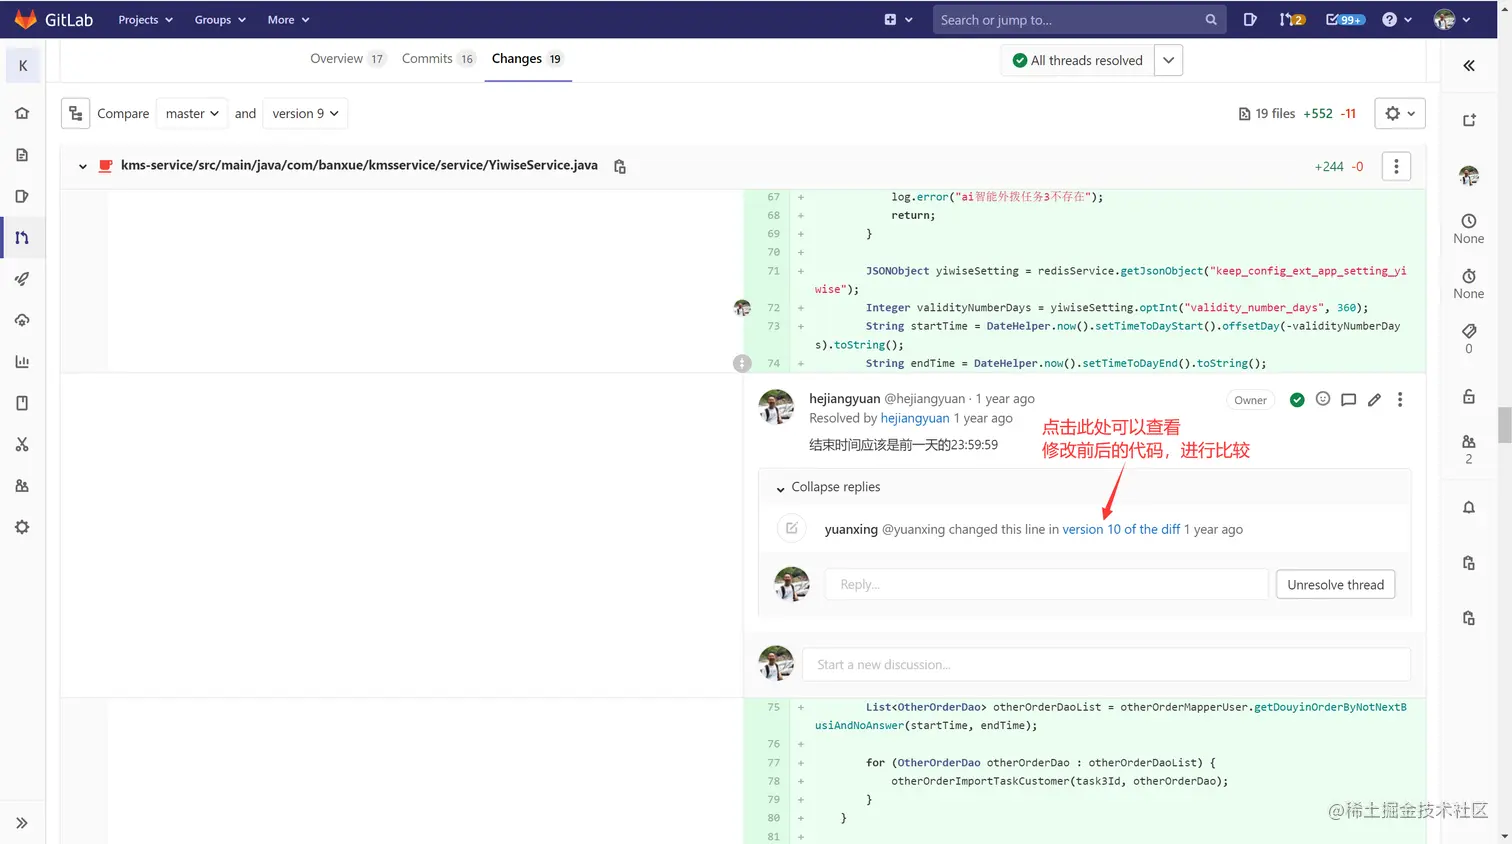Screen dimensions: 1512x844
Task: Open the To-Do list 99+ icon
Action: click(1344, 20)
